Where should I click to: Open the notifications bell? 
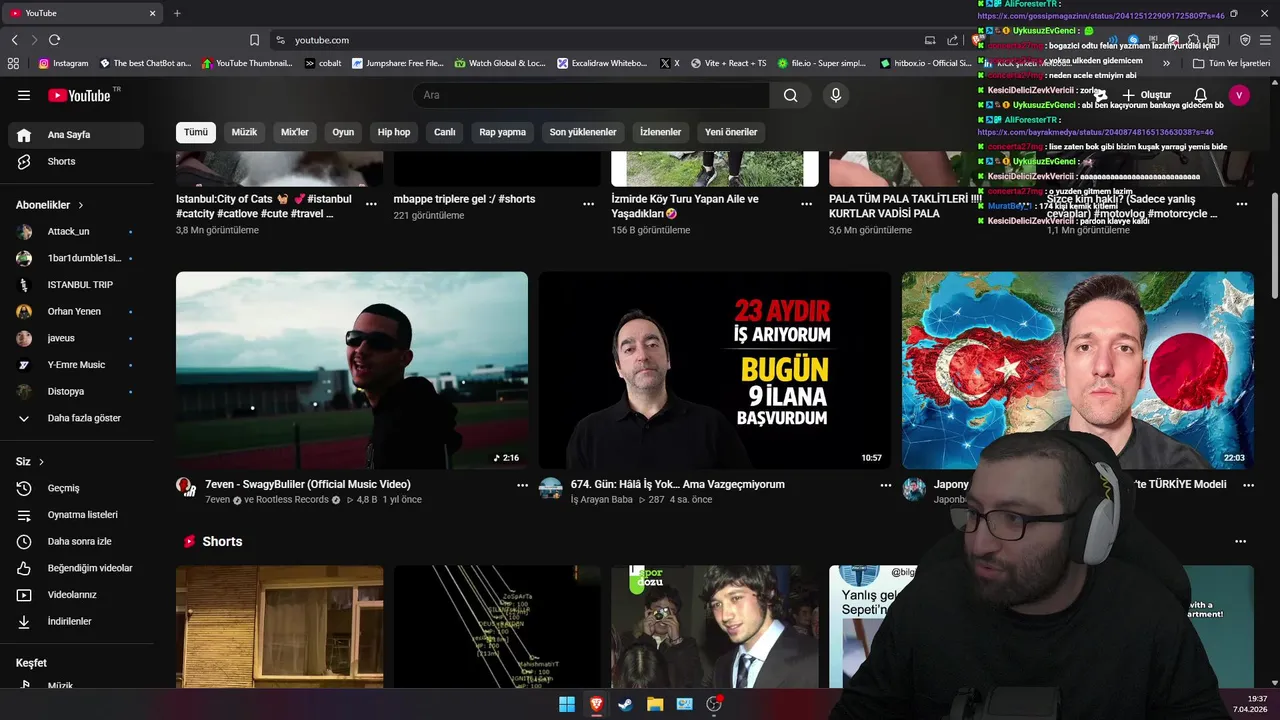point(1200,95)
